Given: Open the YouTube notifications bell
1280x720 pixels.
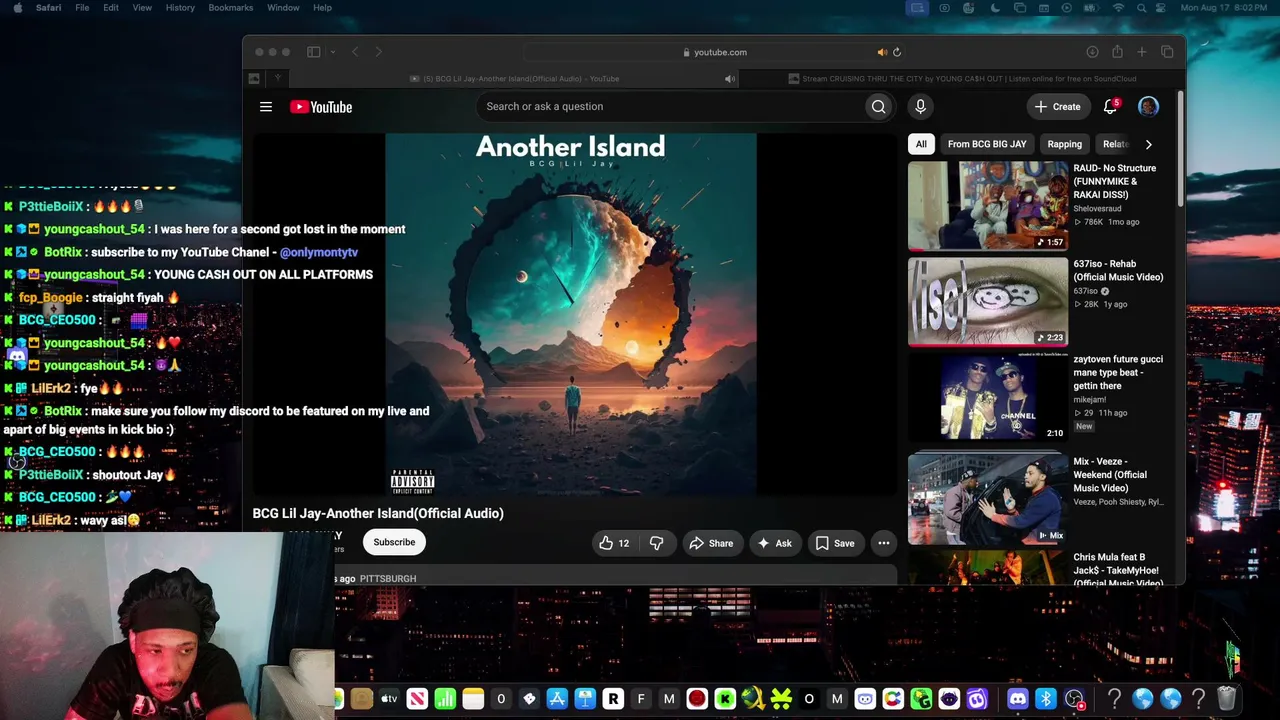Looking at the screenshot, I should point(1110,107).
